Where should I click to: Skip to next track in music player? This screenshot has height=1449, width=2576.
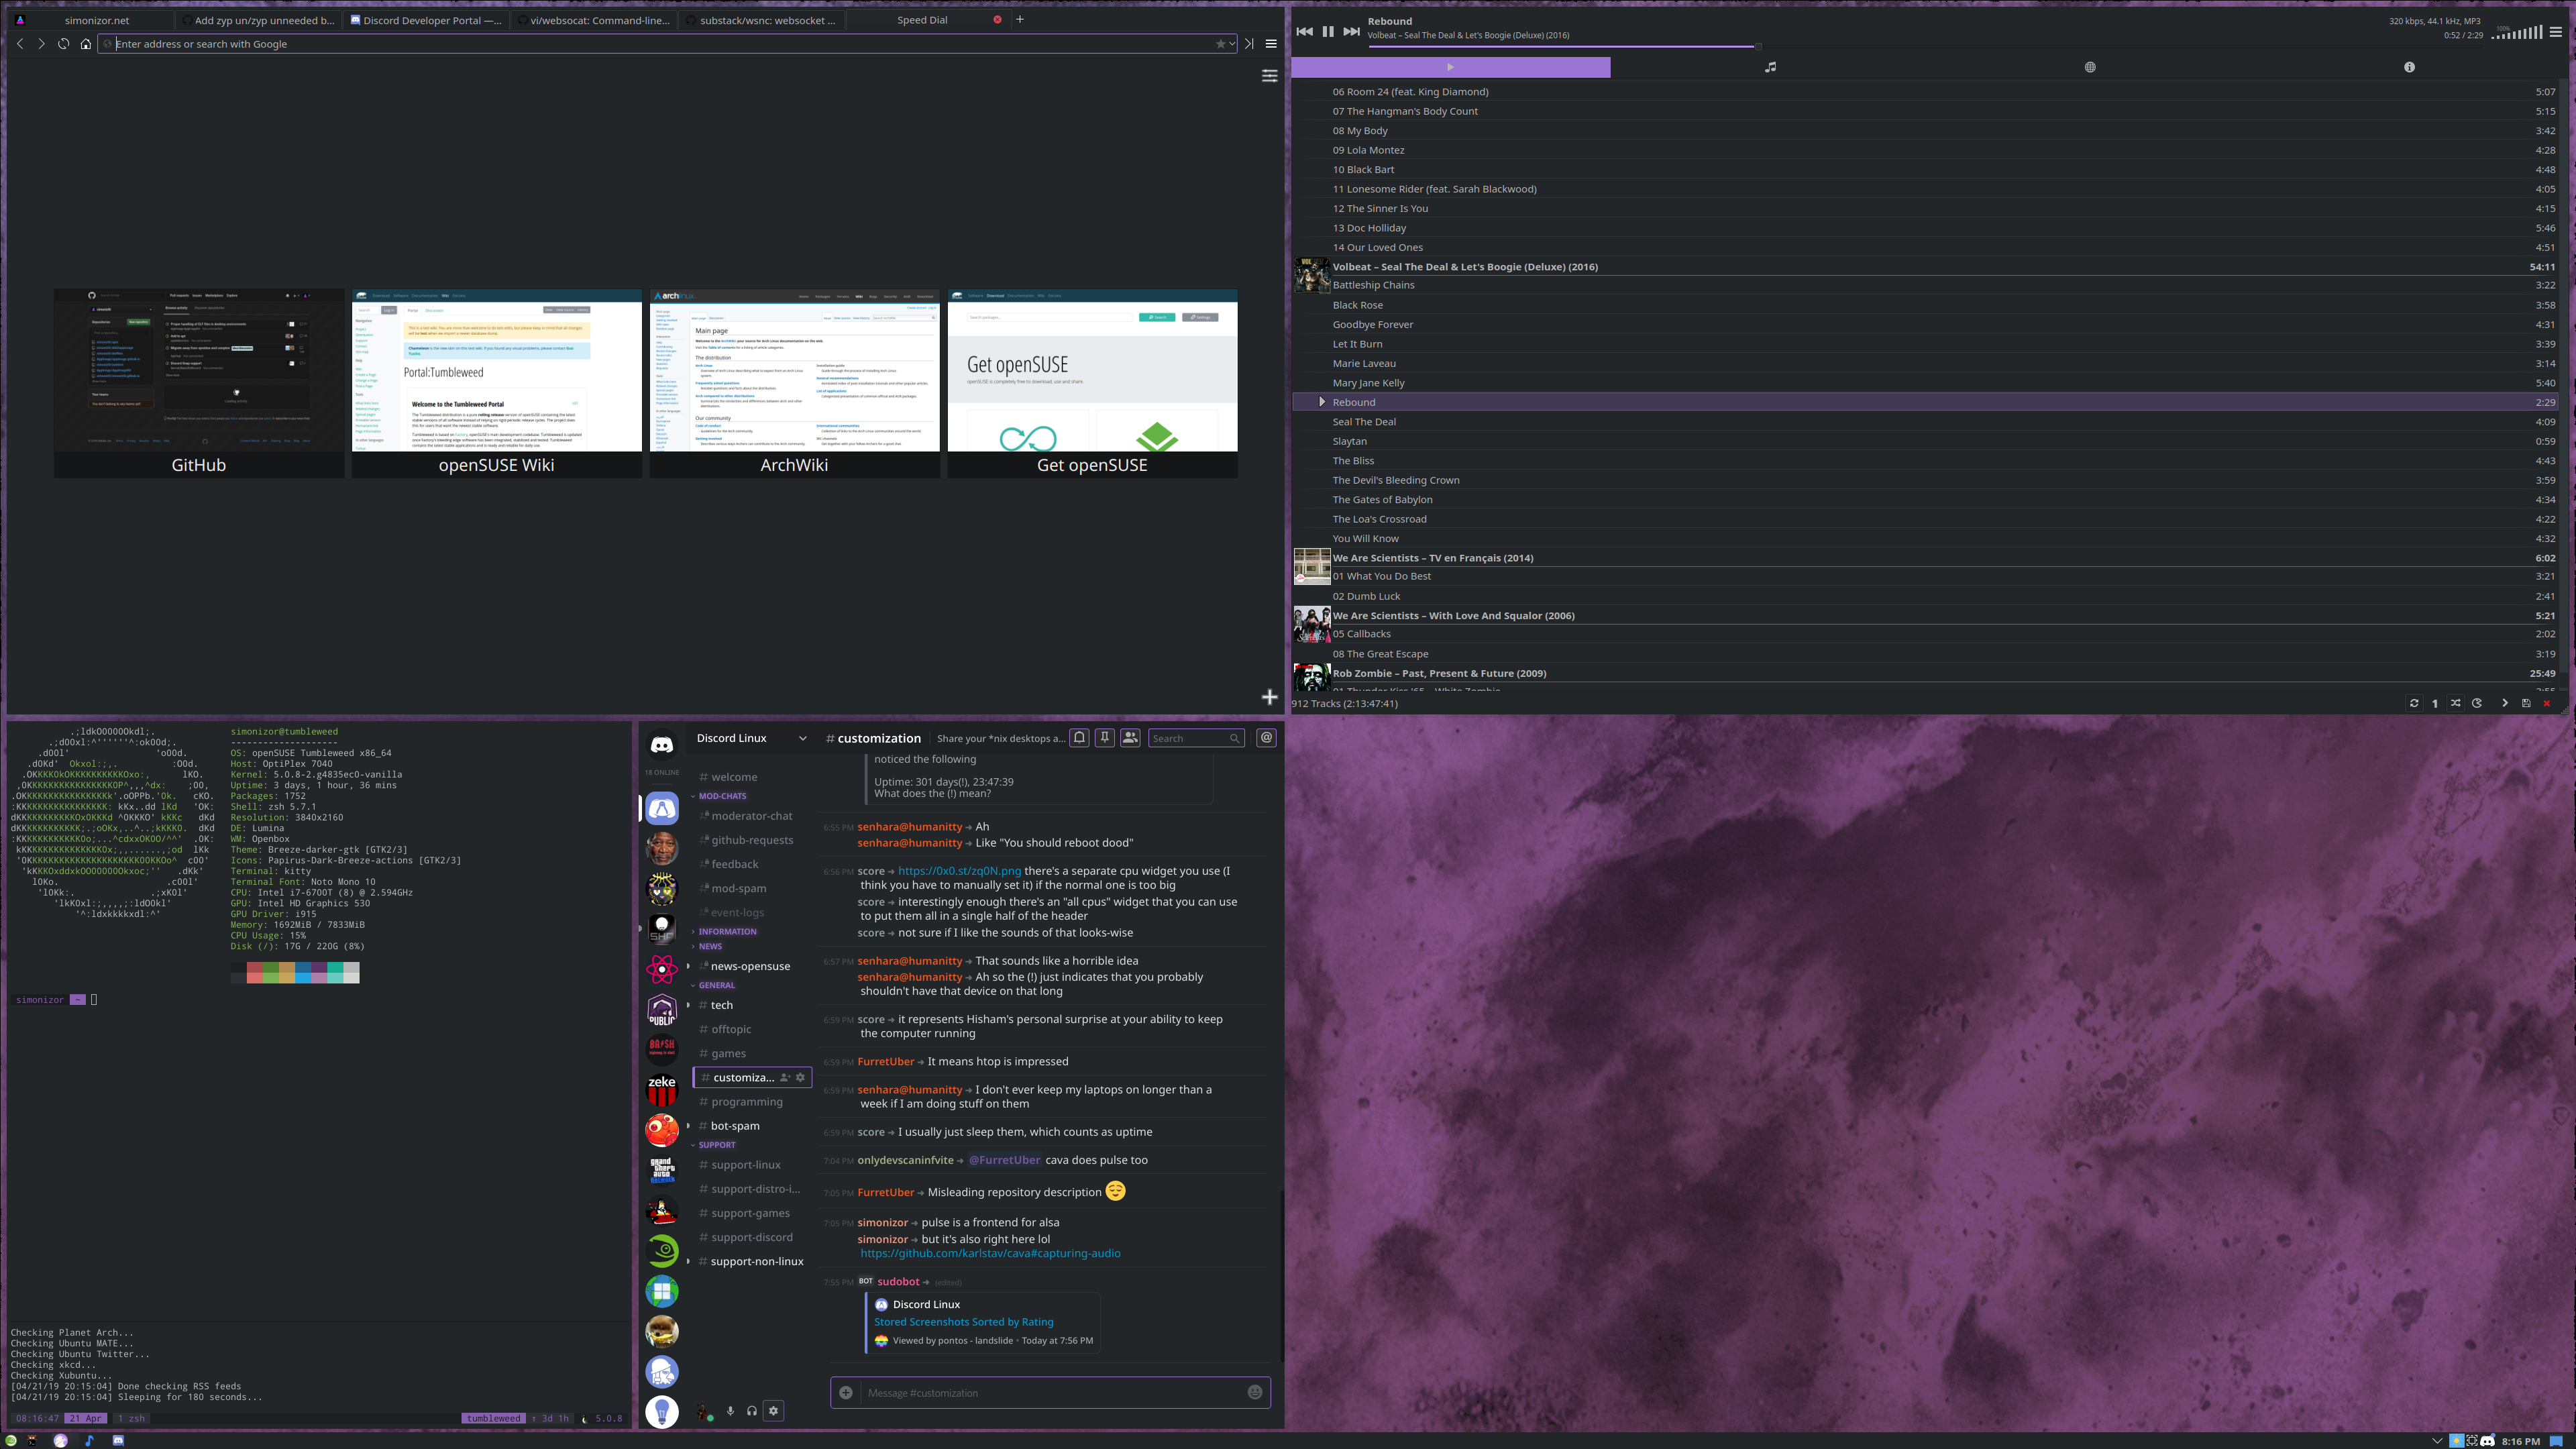tap(1351, 32)
